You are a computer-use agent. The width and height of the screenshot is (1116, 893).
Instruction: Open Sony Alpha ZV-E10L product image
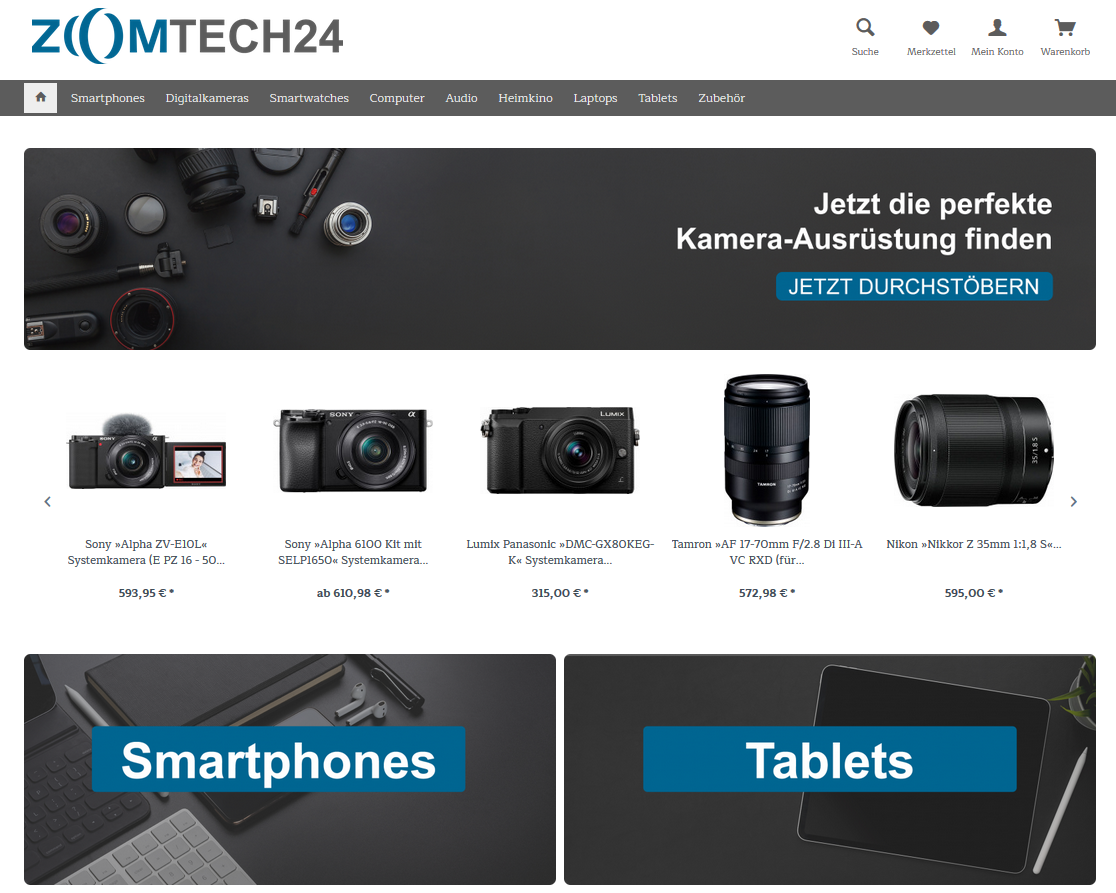147,450
